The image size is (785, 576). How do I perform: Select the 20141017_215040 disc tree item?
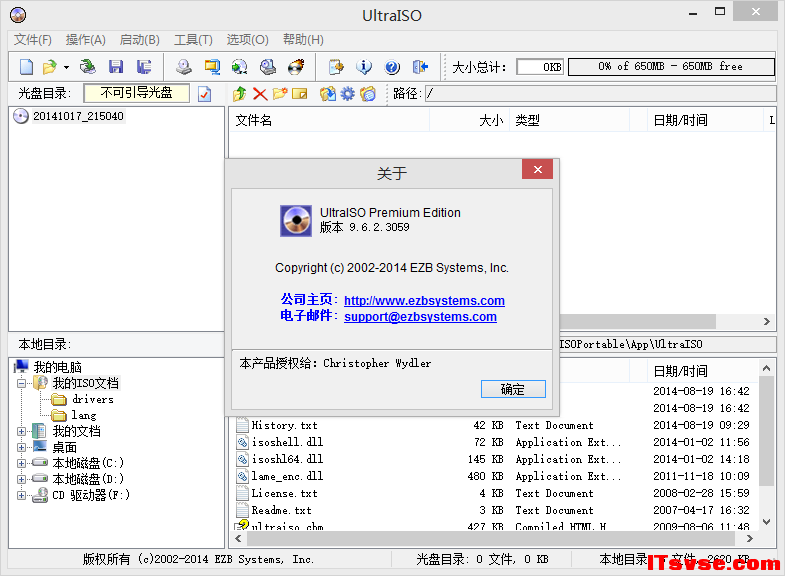(x=78, y=116)
